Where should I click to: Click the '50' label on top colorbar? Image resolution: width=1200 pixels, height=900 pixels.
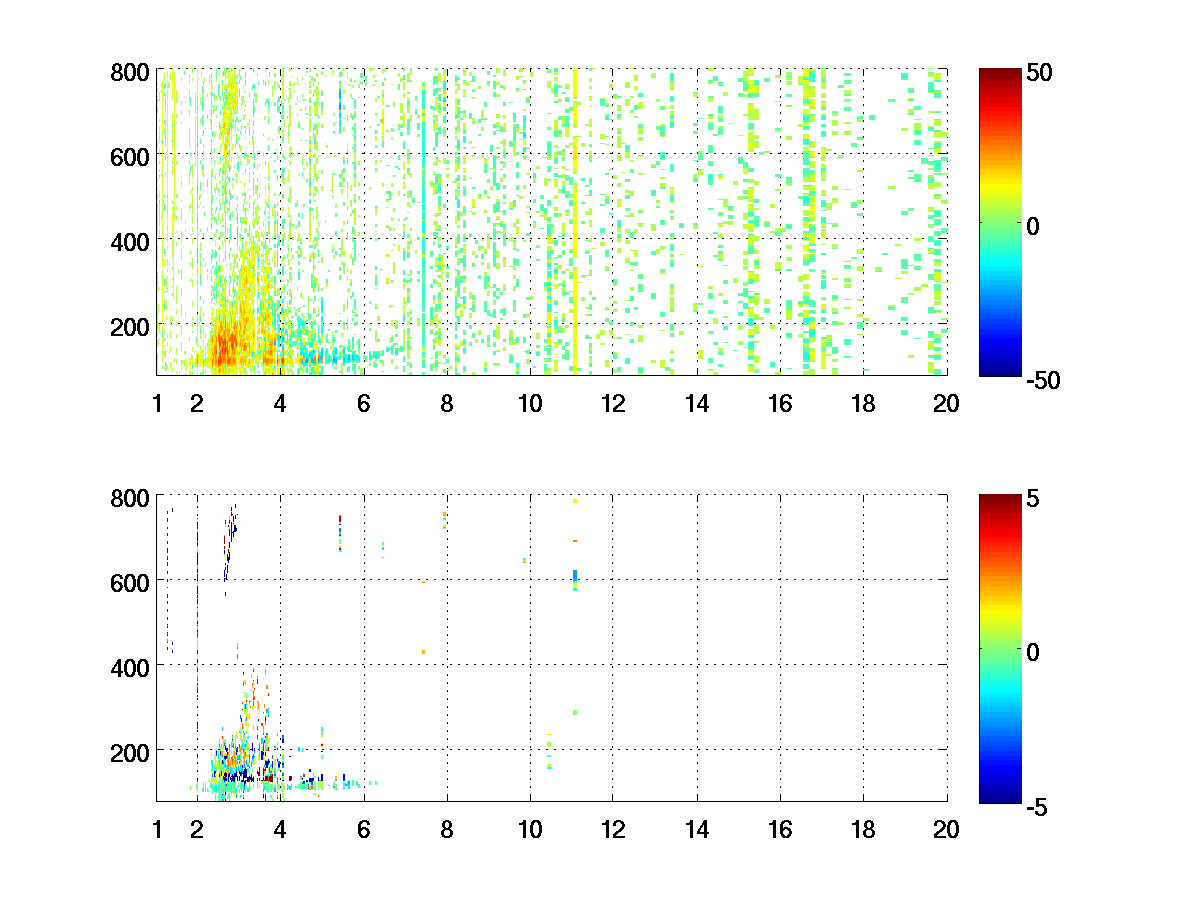coord(1038,72)
